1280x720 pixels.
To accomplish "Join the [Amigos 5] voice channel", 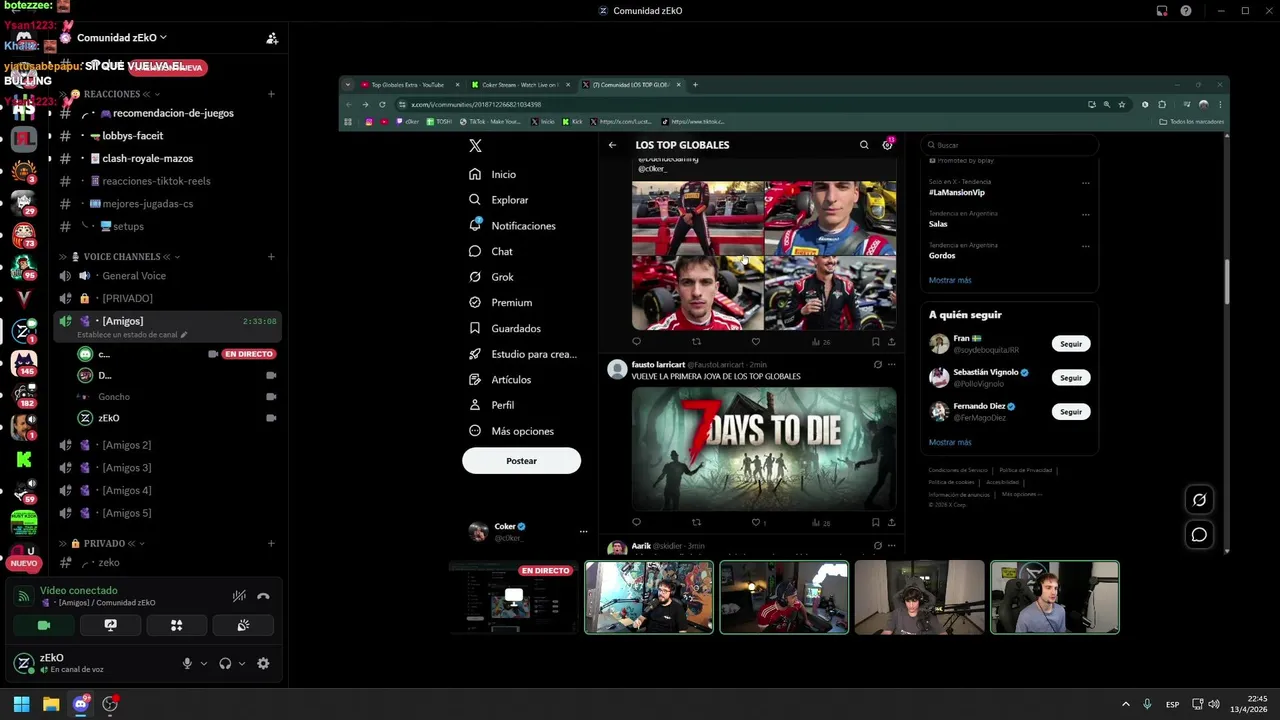I will click(166, 513).
